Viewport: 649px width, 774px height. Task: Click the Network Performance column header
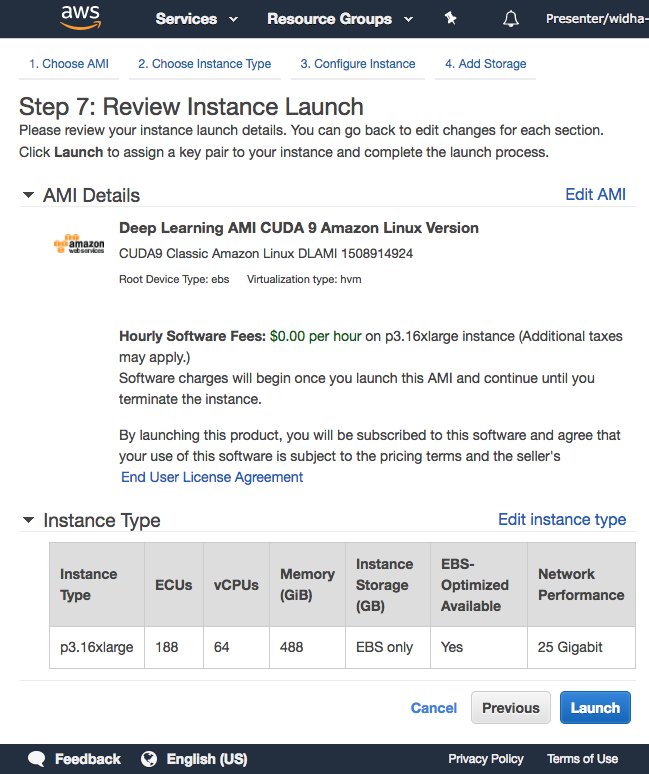tap(581, 584)
